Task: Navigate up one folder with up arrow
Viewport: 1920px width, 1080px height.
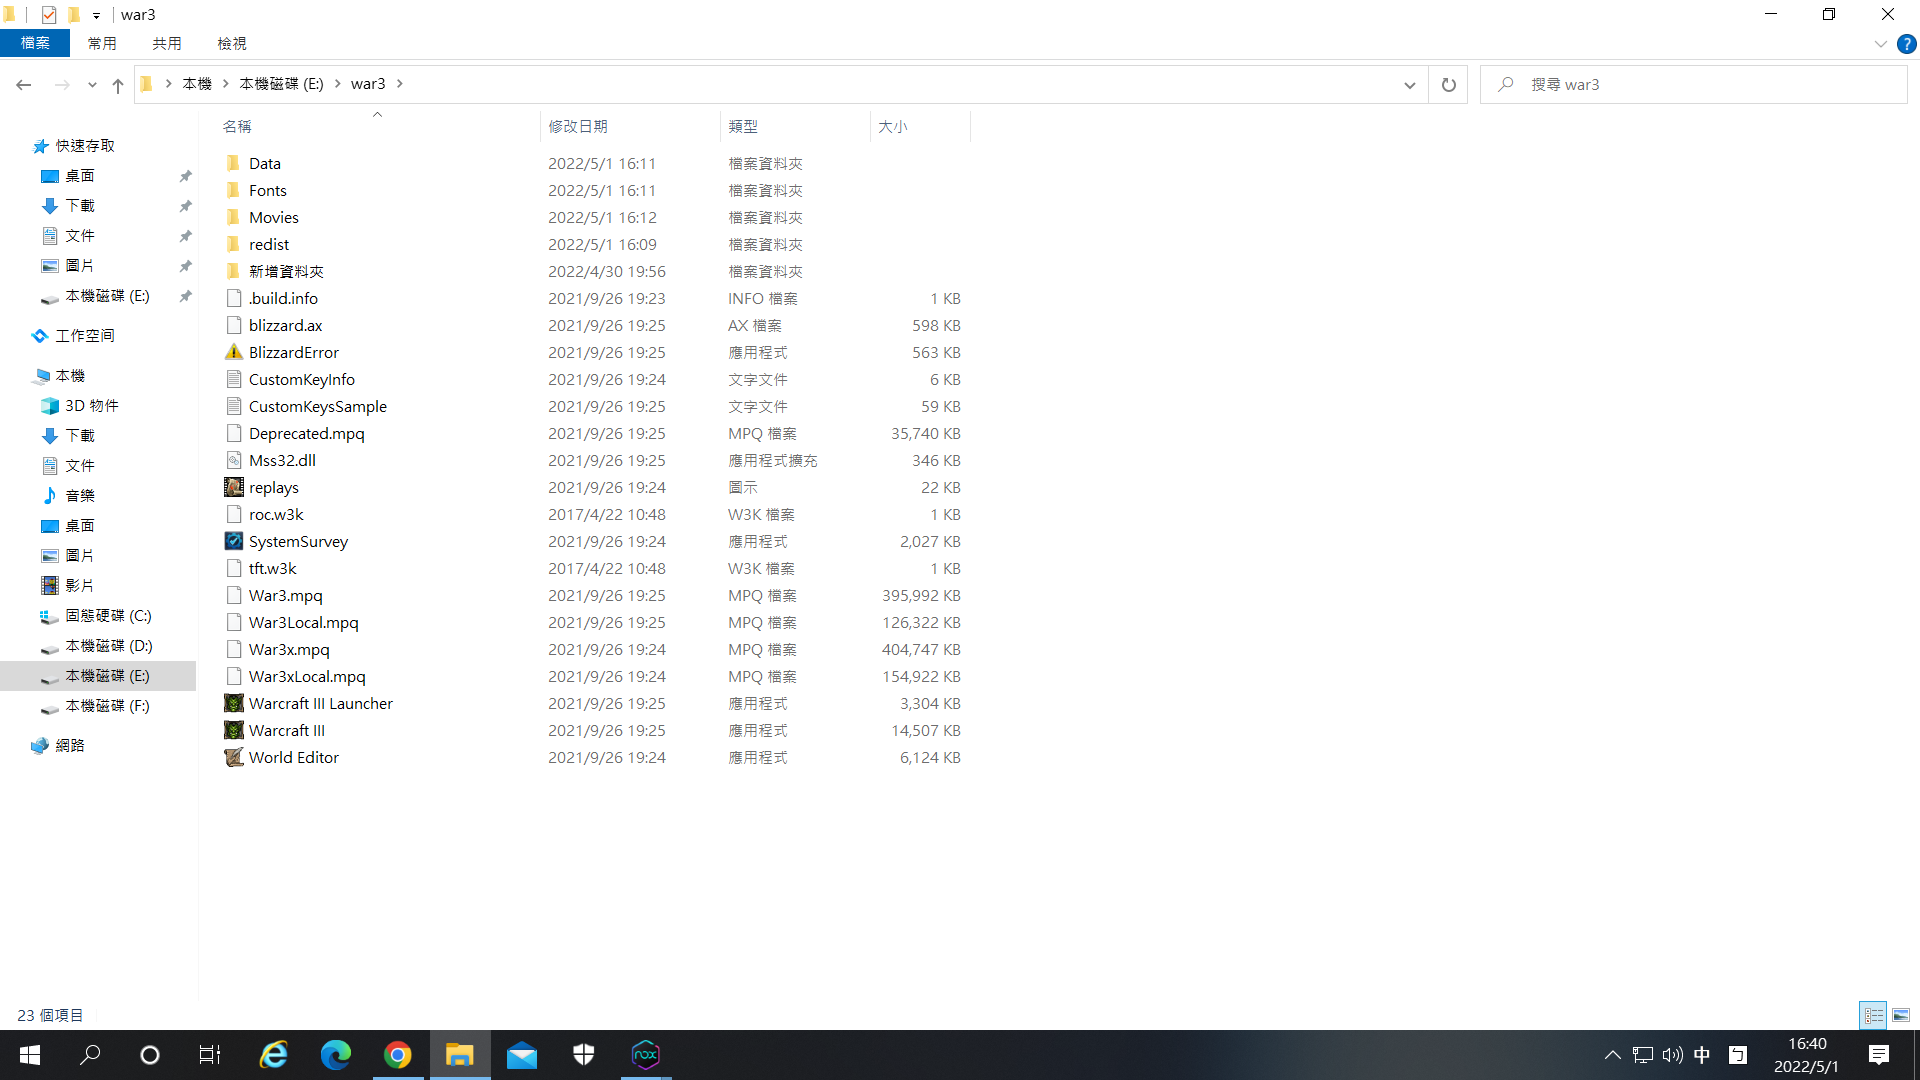Action: tap(118, 85)
